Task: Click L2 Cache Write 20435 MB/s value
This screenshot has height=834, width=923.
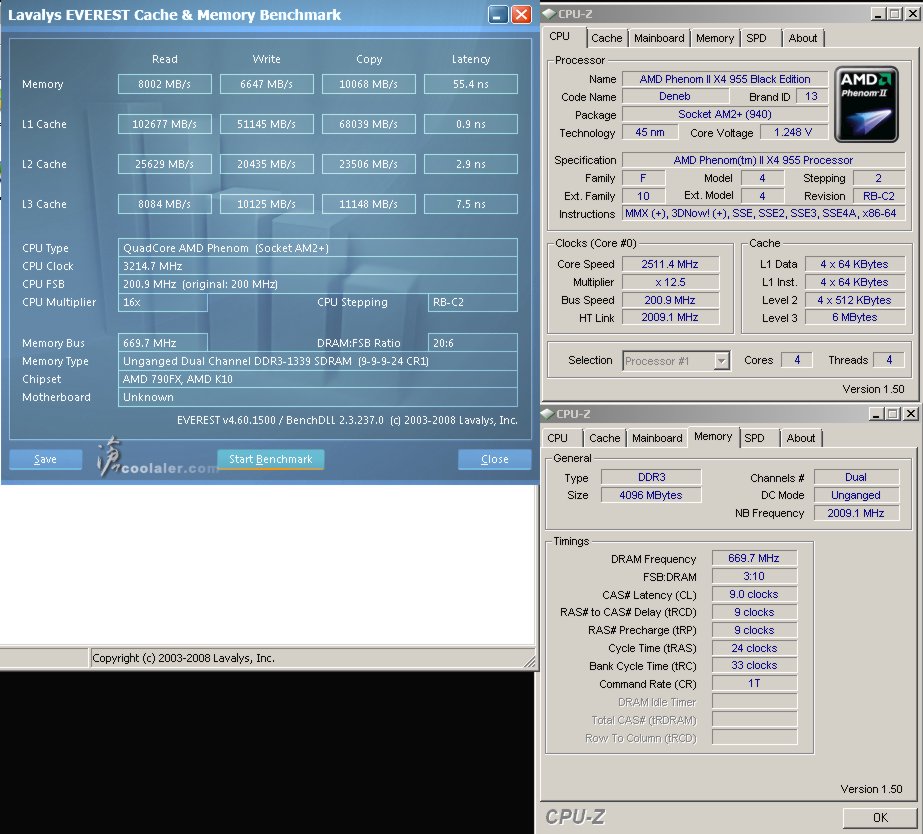Action: [267, 164]
